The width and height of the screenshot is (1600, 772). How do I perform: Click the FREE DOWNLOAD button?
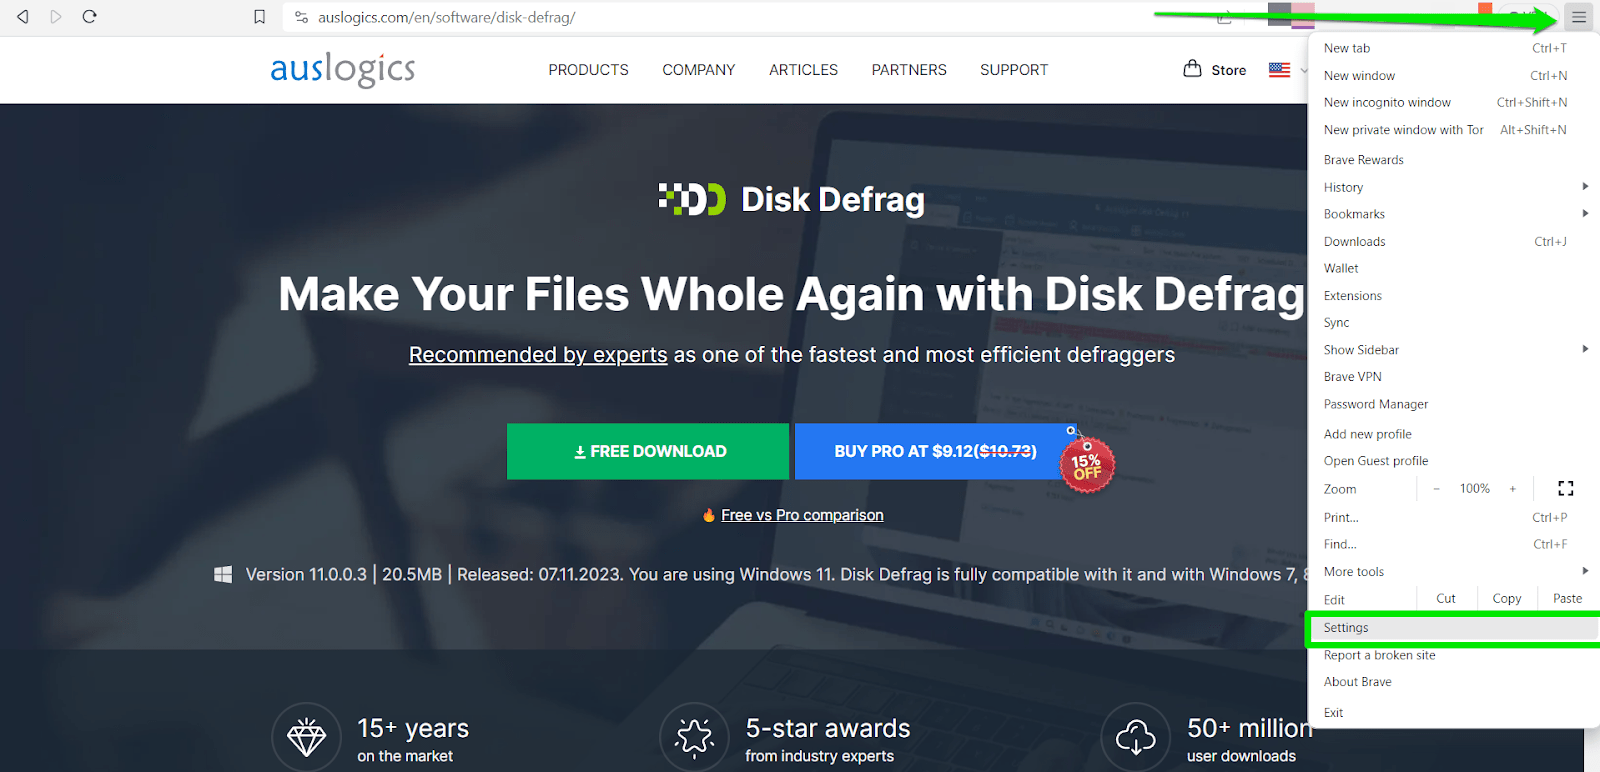[648, 451]
